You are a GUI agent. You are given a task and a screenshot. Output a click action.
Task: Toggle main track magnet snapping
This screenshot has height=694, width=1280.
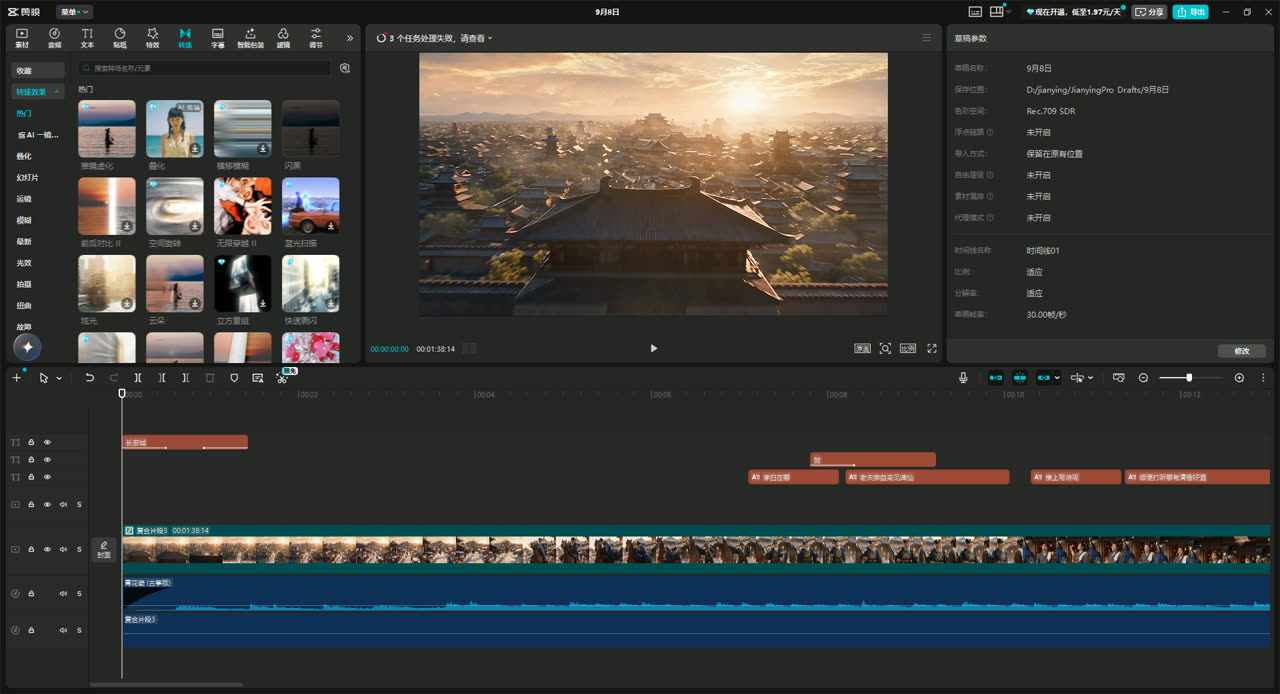996,378
